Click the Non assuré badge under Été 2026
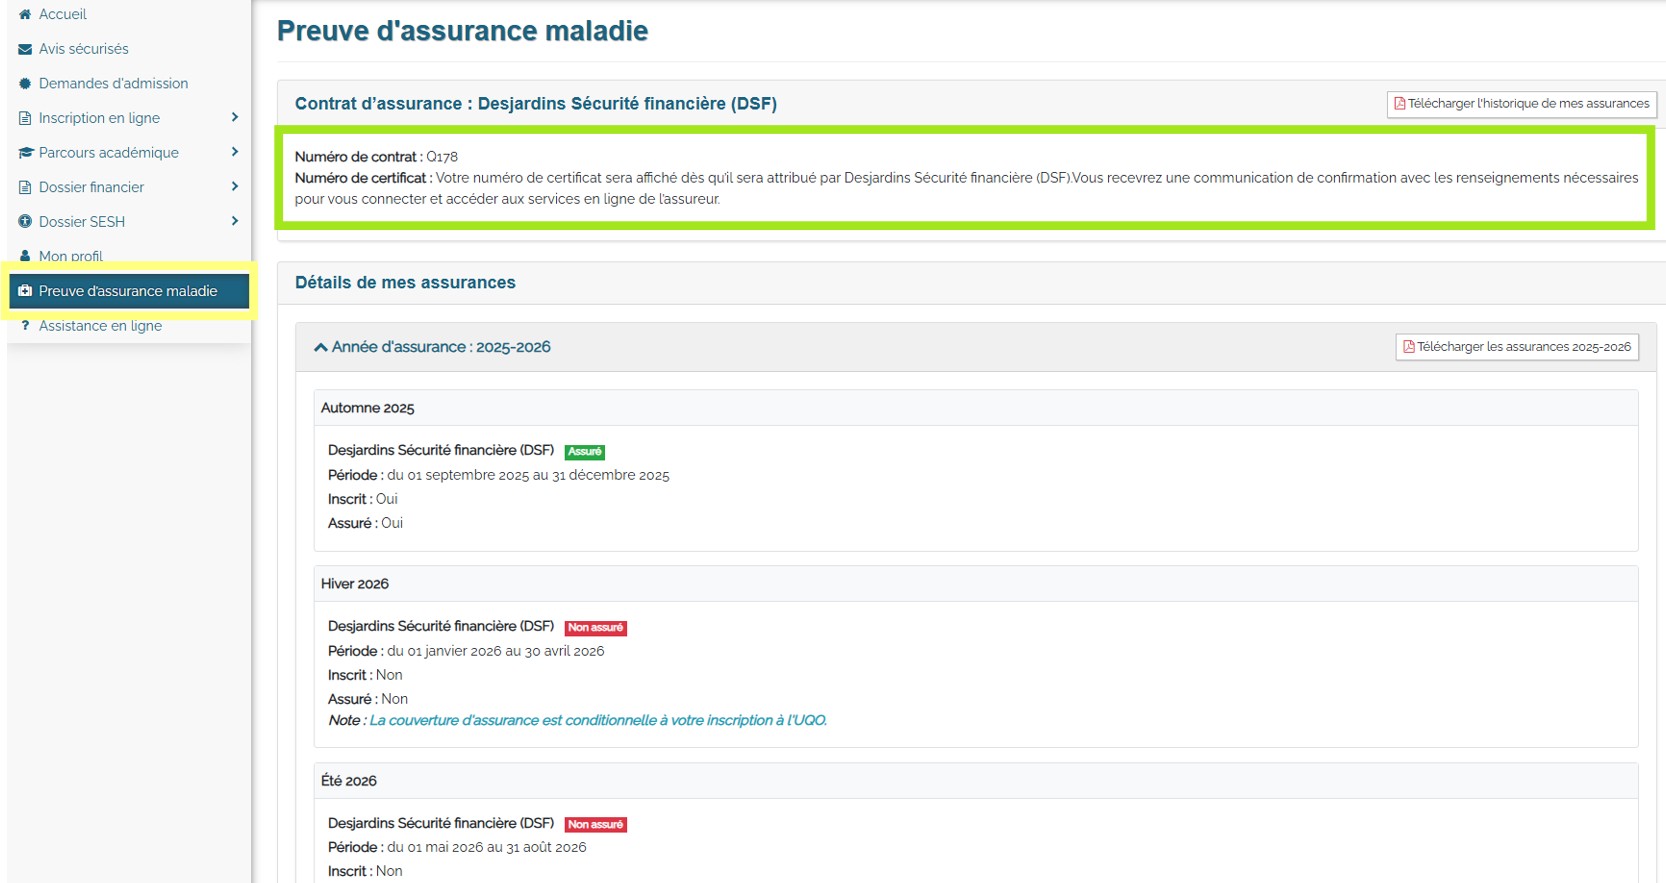The image size is (1666, 883). 596,825
